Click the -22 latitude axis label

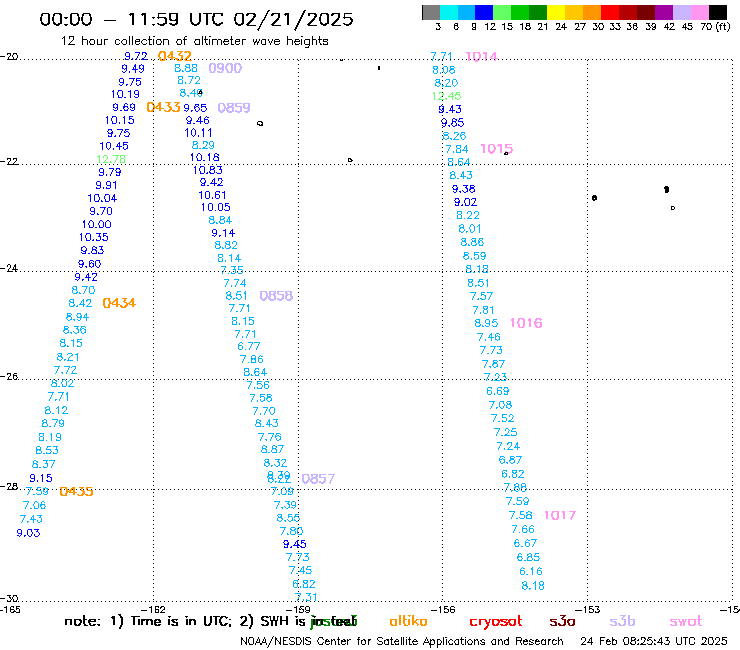9,161
